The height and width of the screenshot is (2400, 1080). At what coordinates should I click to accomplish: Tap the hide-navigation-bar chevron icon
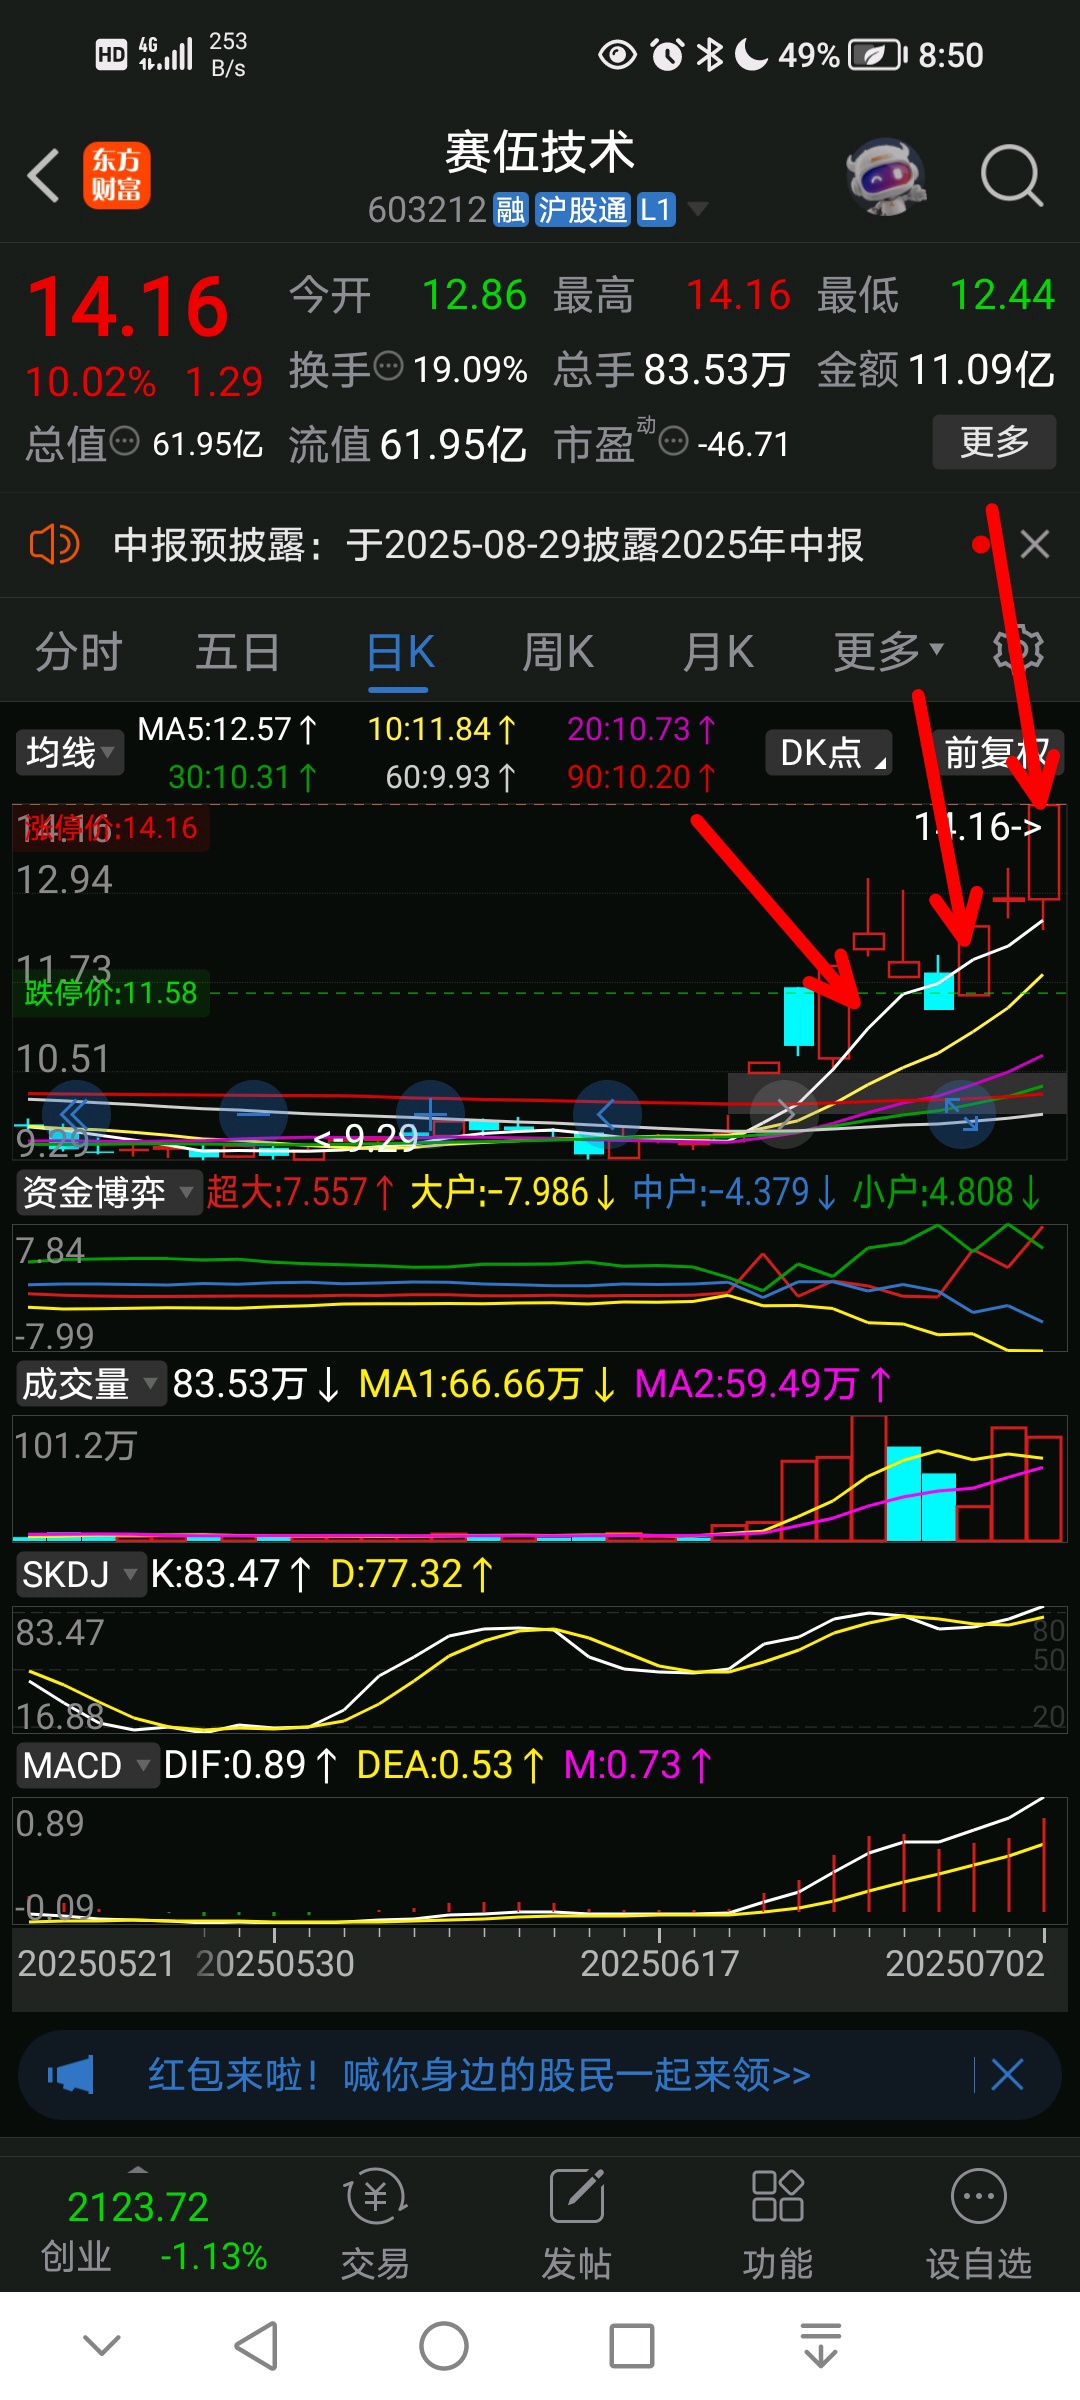pyautogui.click(x=102, y=2345)
